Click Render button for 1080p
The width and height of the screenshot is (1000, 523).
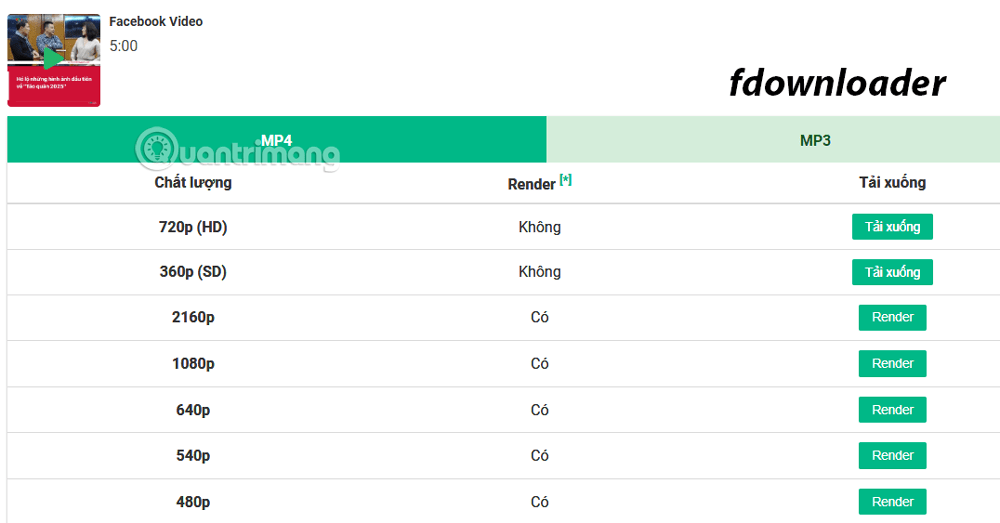coord(892,364)
